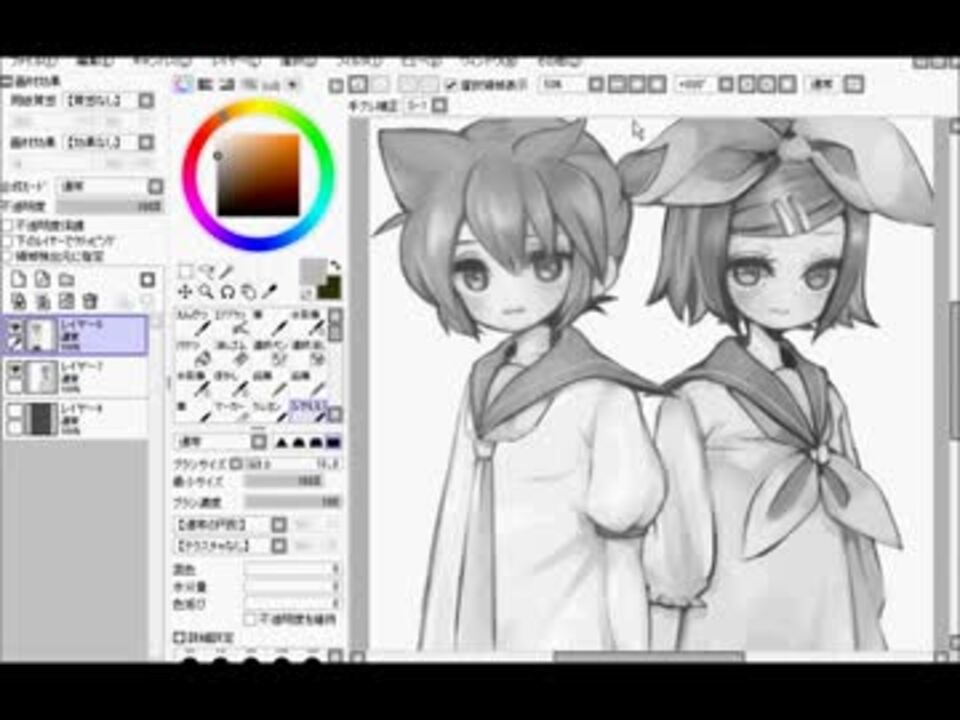Open the 【テクスチャなし】 brush texture dropdown
The width and height of the screenshot is (960, 720).
click(279, 545)
